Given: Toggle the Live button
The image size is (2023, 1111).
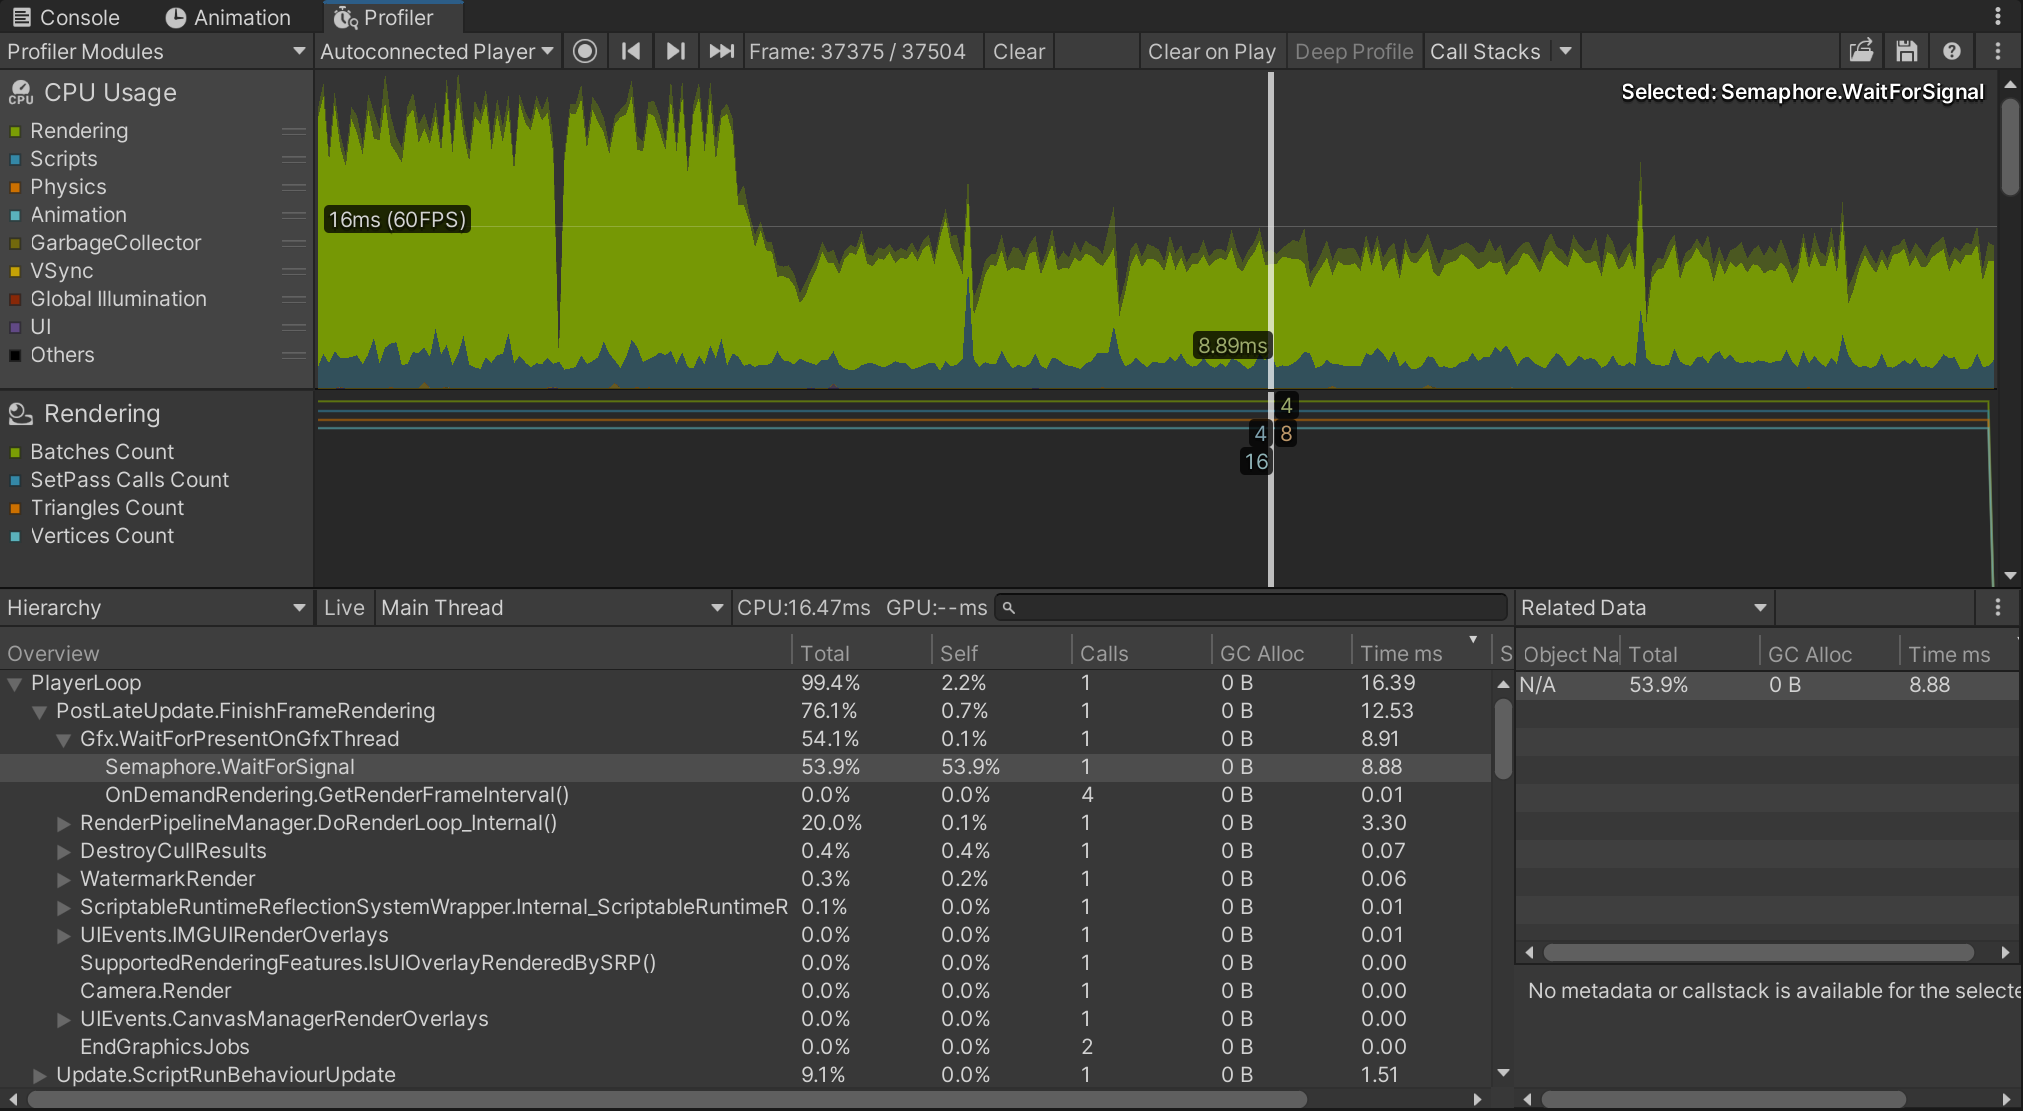Looking at the screenshot, I should [x=344, y=607].
